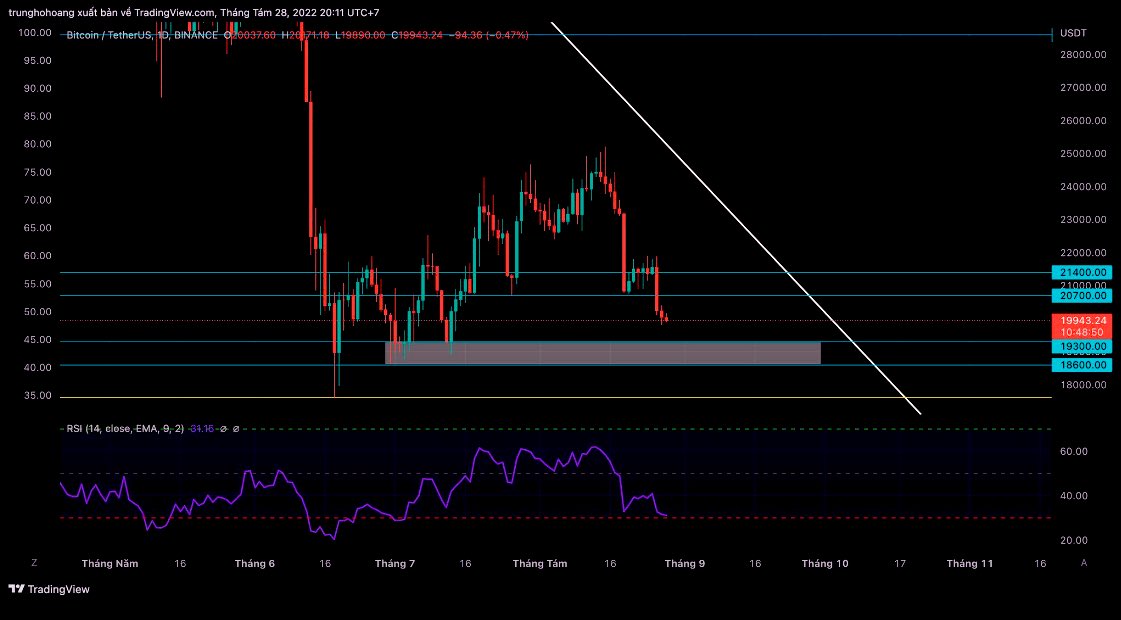The width and height of the screenshot is (1121, 620).
Task: Click the 28000.00 price axis value
Action: (x=1083, y=54)
